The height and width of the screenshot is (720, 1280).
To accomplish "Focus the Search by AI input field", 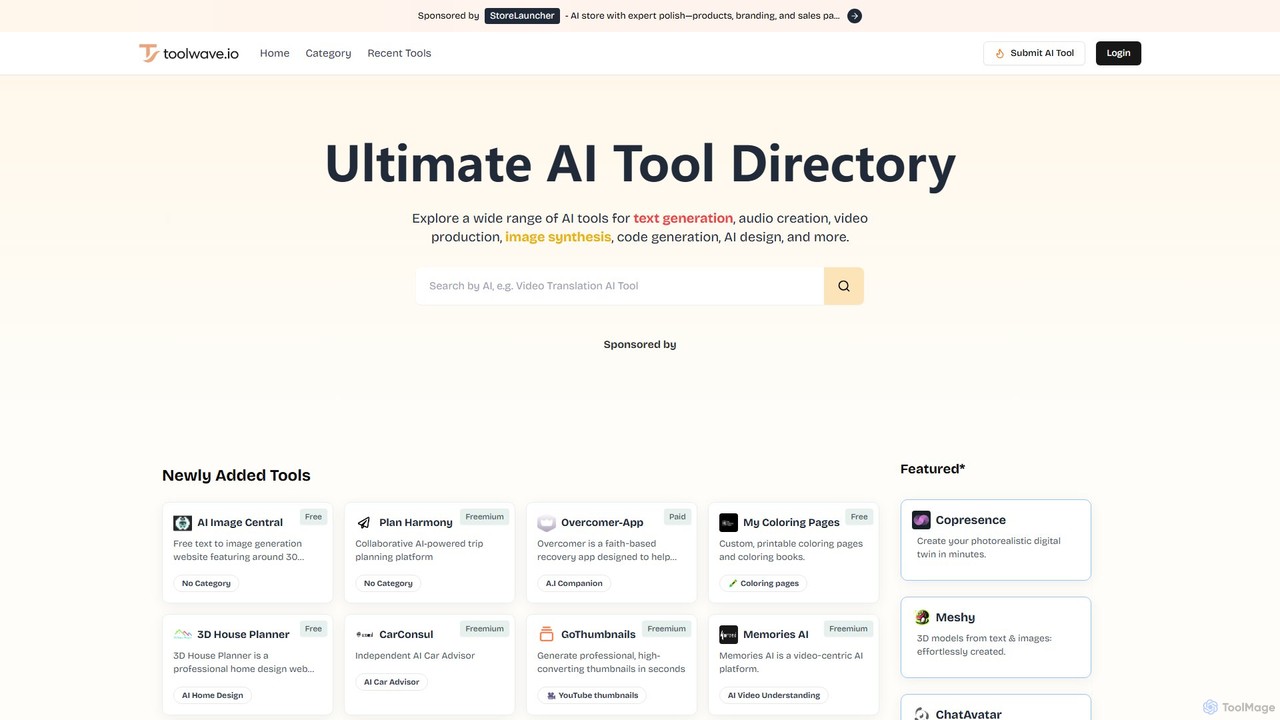I will pos(620,286).
